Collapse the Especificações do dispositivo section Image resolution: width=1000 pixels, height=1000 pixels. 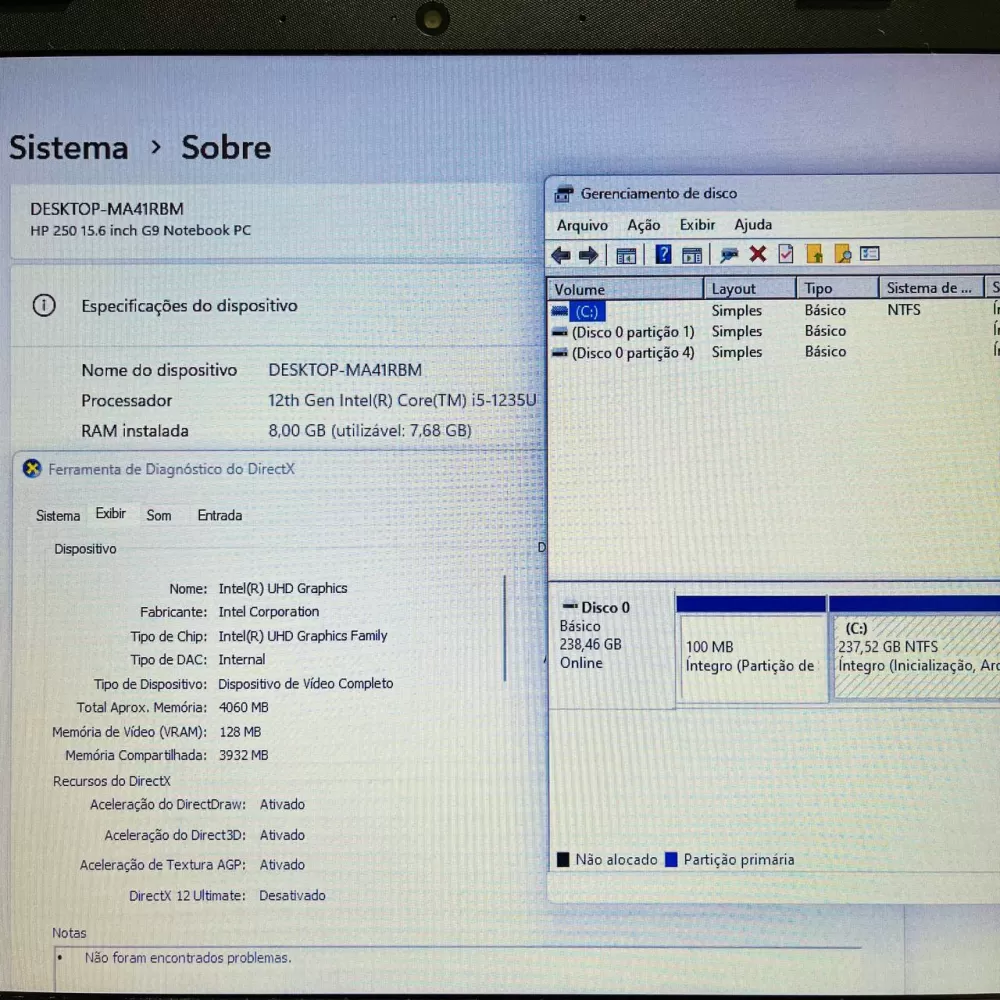[x=277, y=306]
